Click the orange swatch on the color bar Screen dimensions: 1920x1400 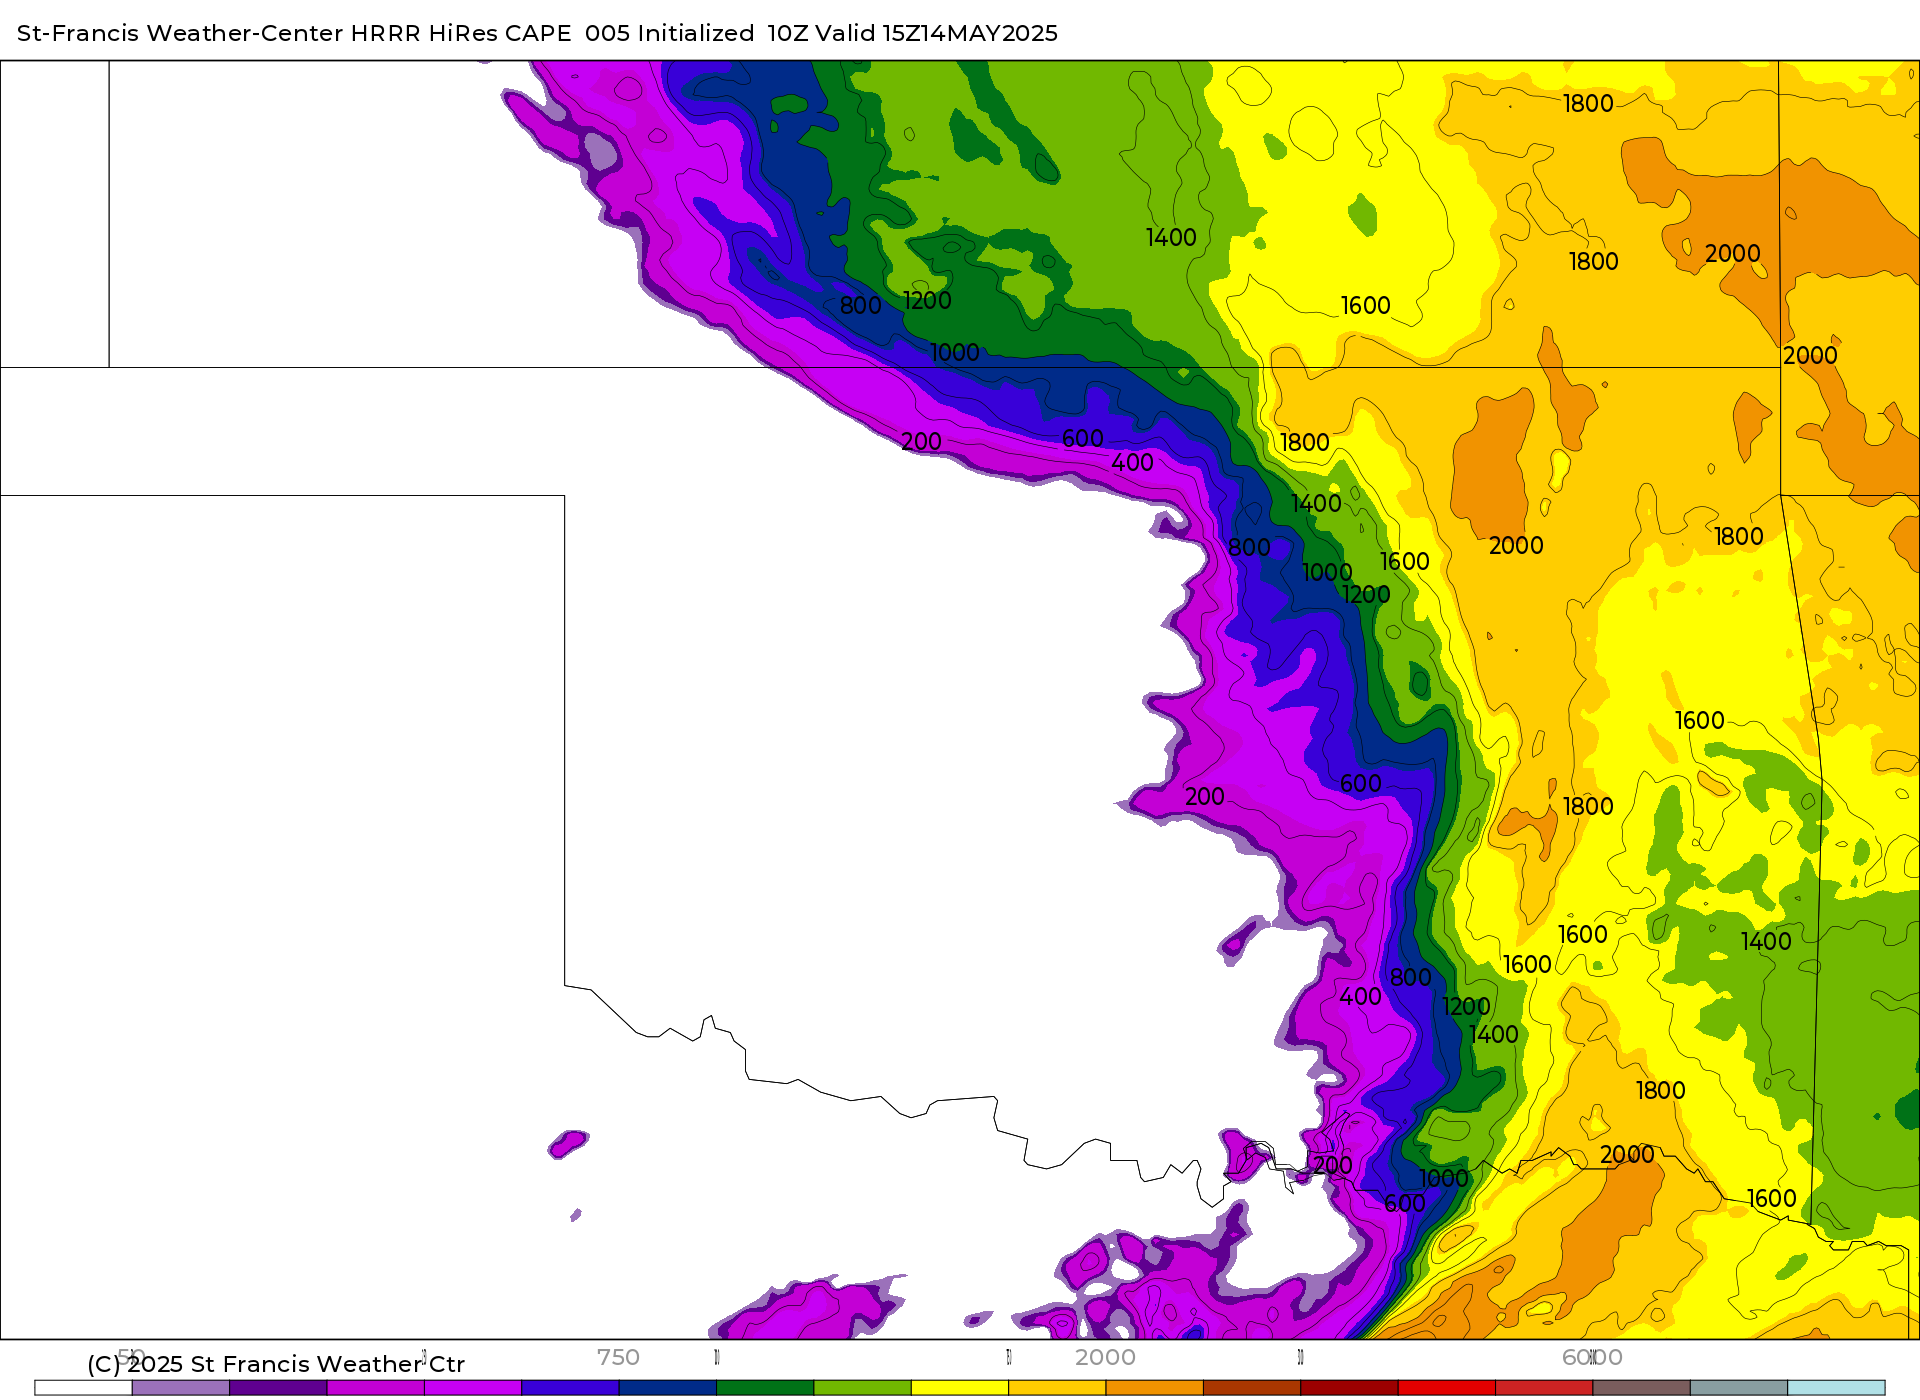coord(1155,1388)
